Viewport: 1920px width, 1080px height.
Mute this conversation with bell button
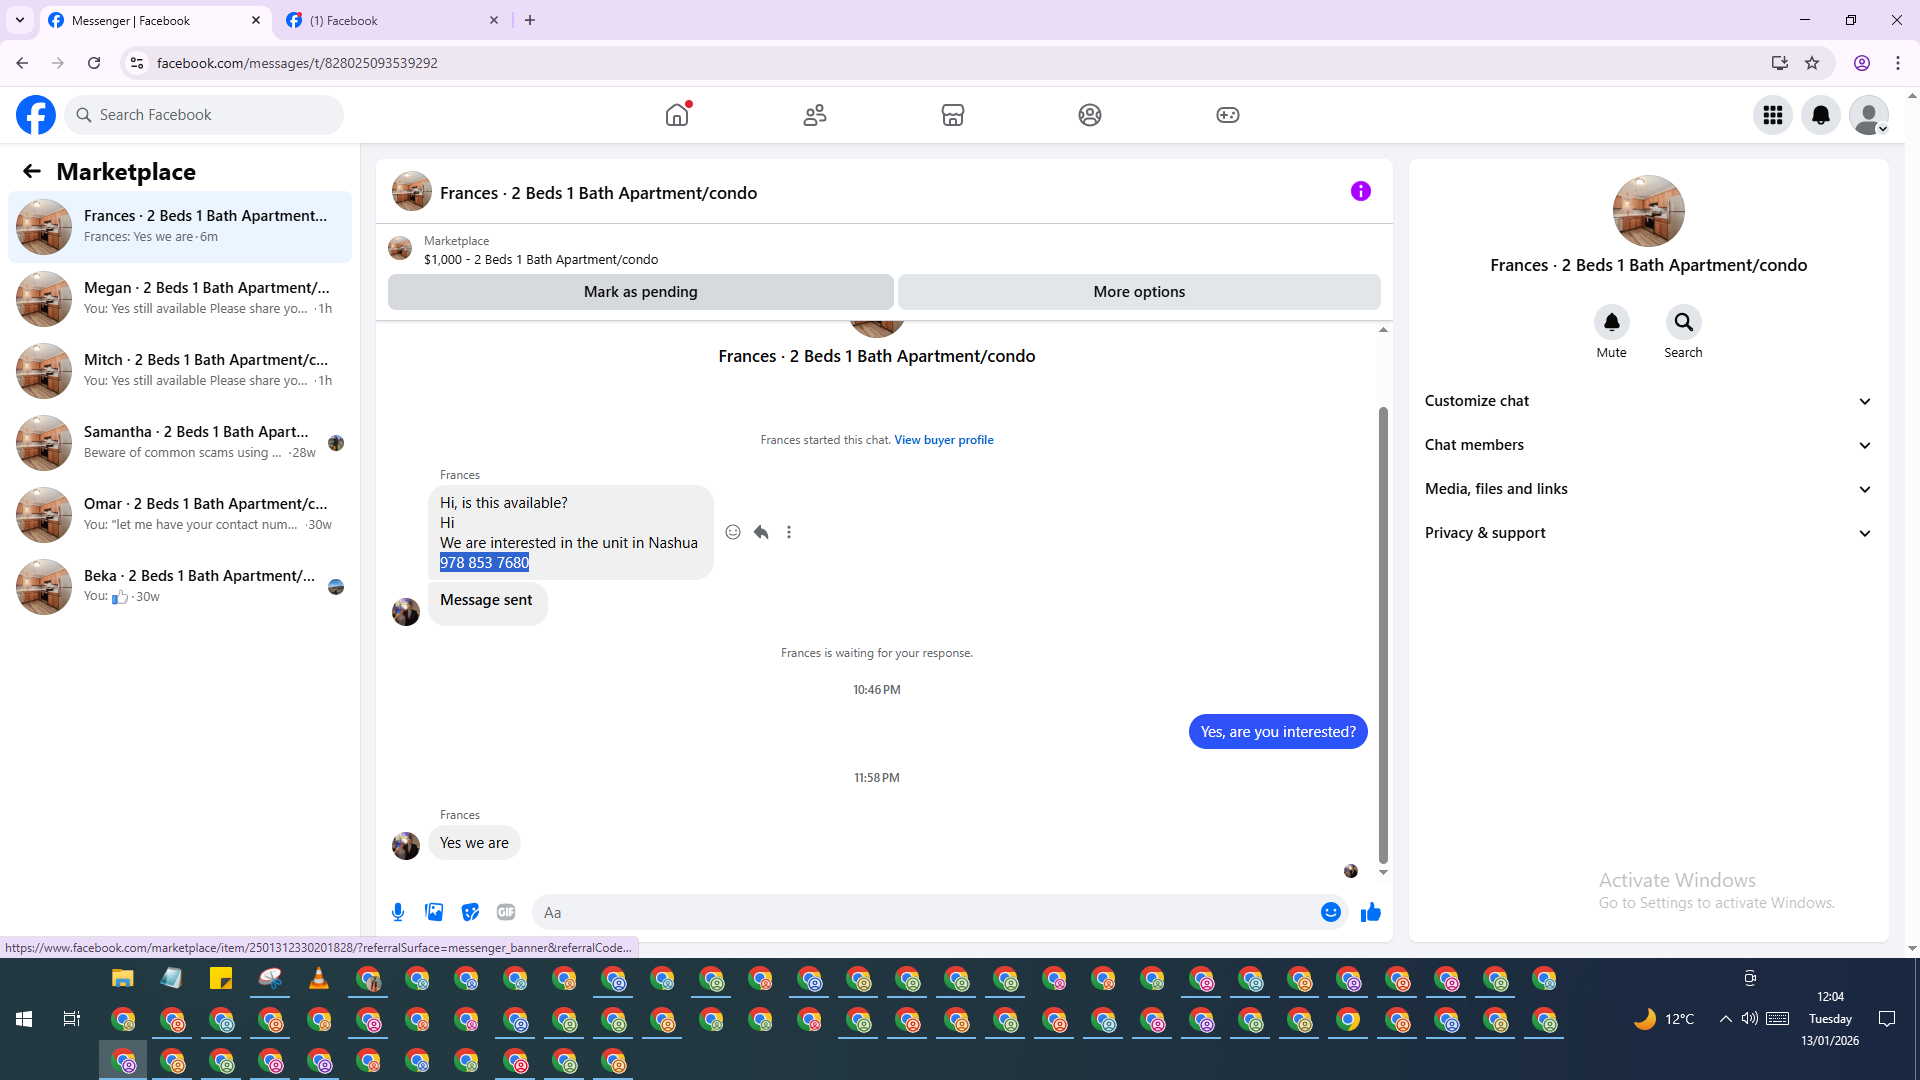click(1611, 322)
